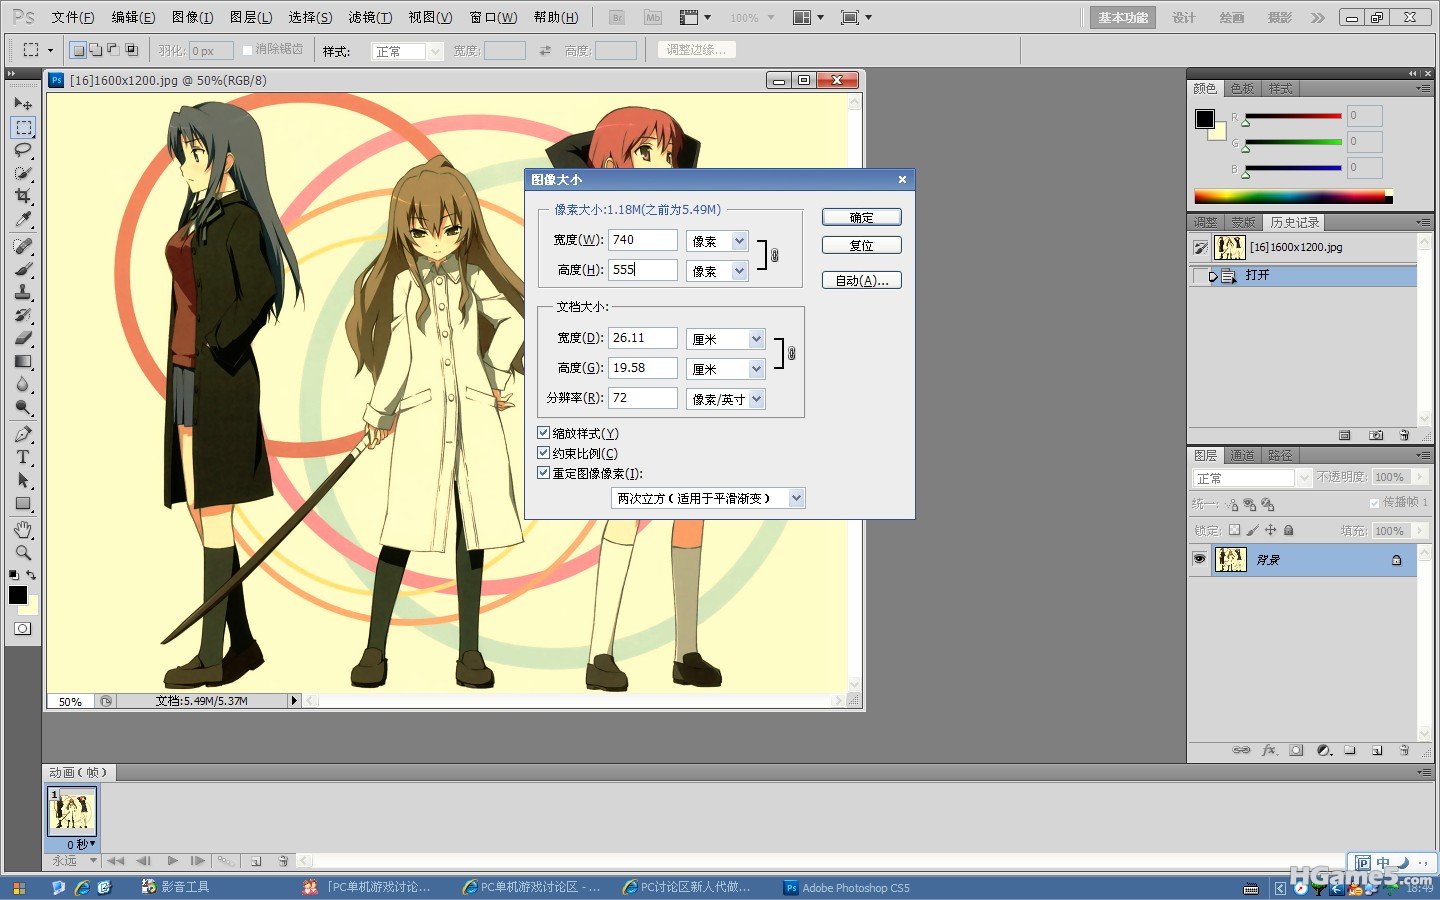Toggle the 传播帧 1 checkbox
This screenshot has width=1440, height=900.
click(x=1374, y=503)
